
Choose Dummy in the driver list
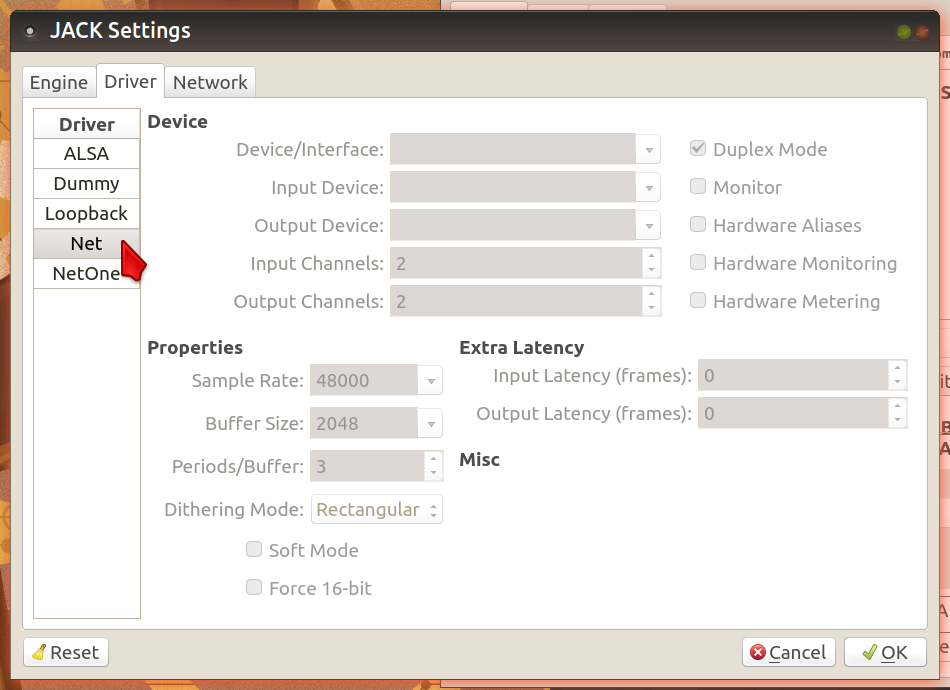[x=87, y=184]
